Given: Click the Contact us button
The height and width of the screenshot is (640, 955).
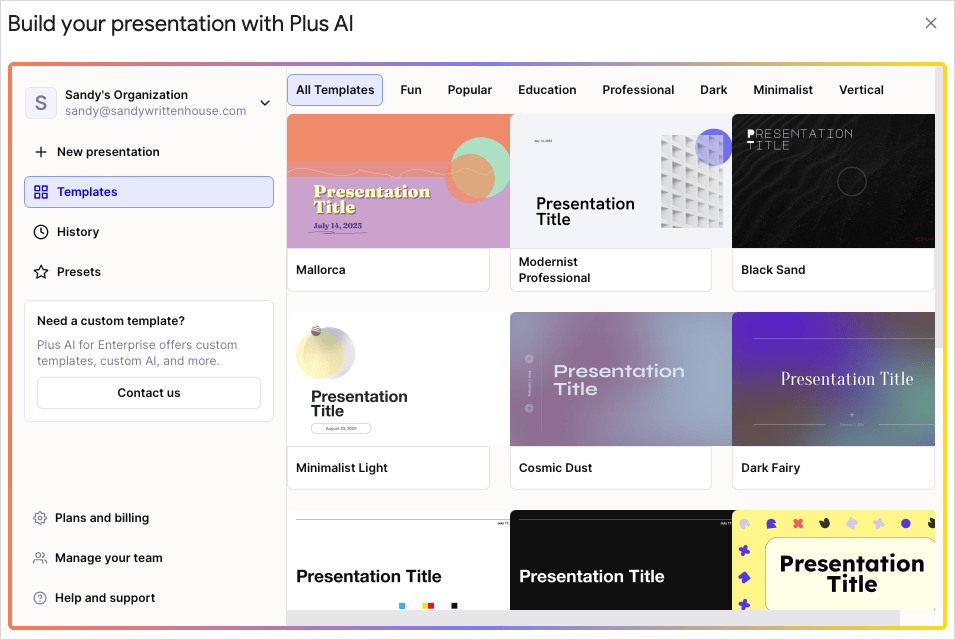Looking at the screenshot, I should pos(149,393).
